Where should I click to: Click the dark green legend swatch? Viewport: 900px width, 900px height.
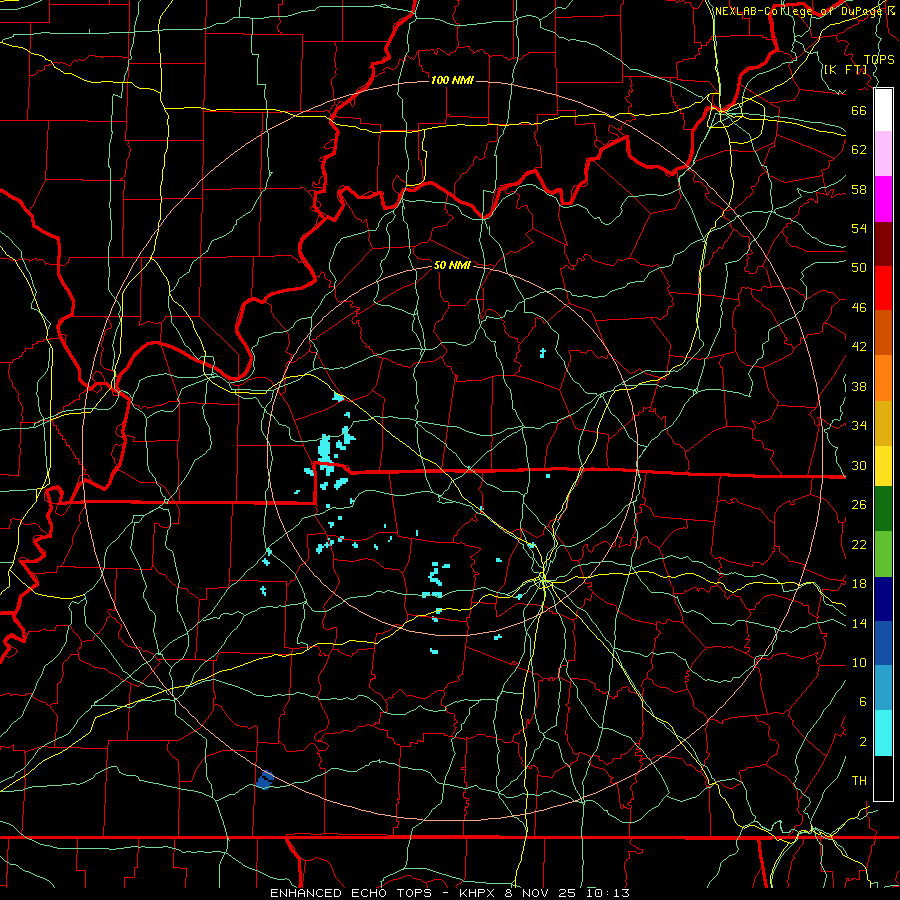point(883,509)
